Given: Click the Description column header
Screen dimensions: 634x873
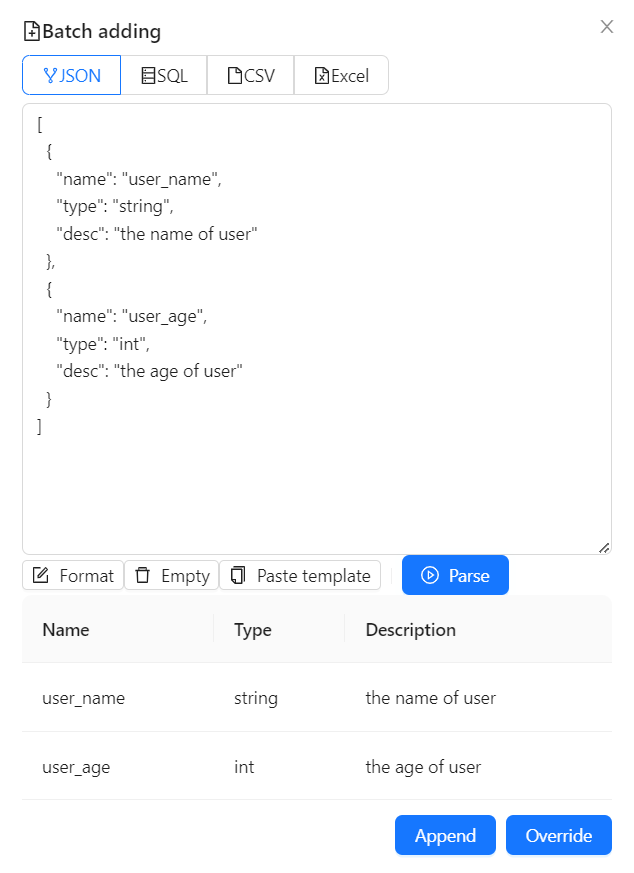Looking at the screenshot, I should [x=411, y=630].
